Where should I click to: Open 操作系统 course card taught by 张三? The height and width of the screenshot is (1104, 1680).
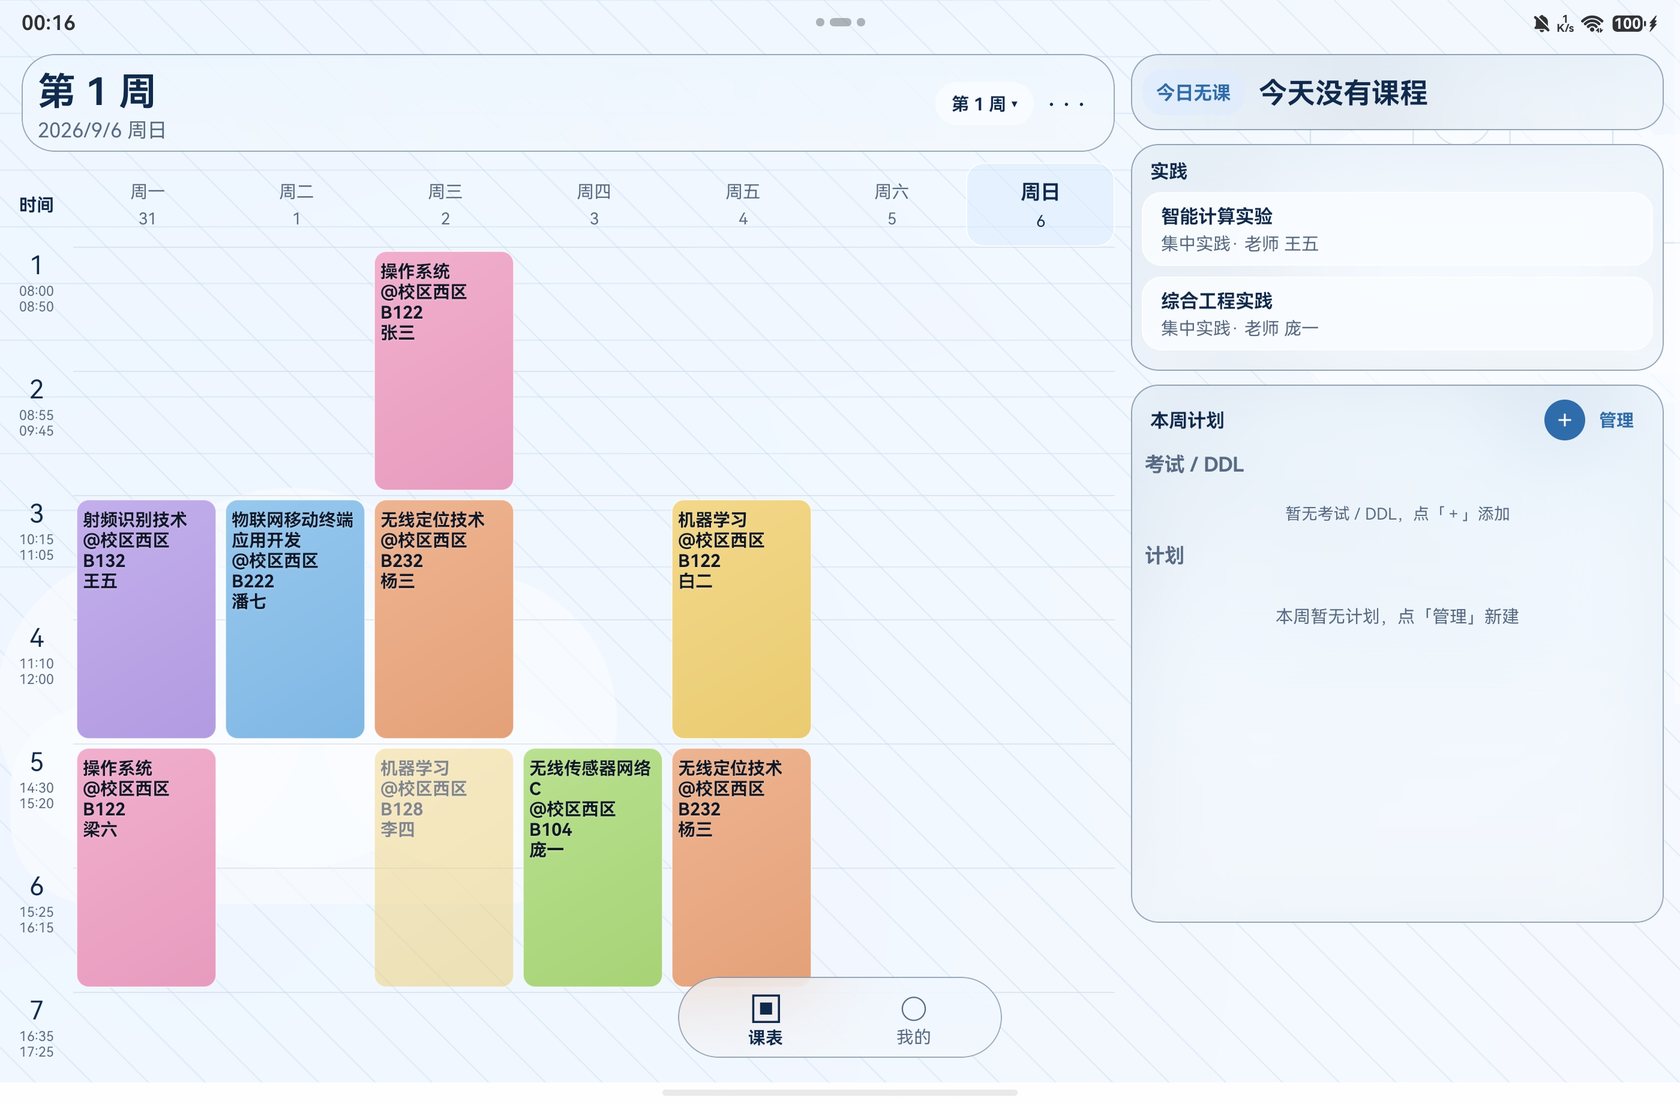444,371
